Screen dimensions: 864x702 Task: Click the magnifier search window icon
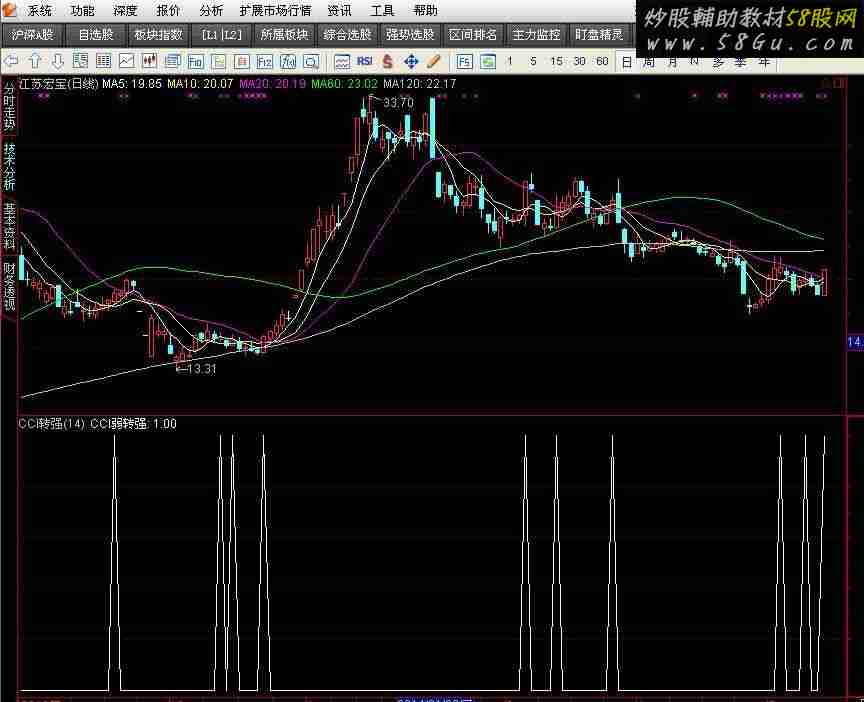coord(311,62)
